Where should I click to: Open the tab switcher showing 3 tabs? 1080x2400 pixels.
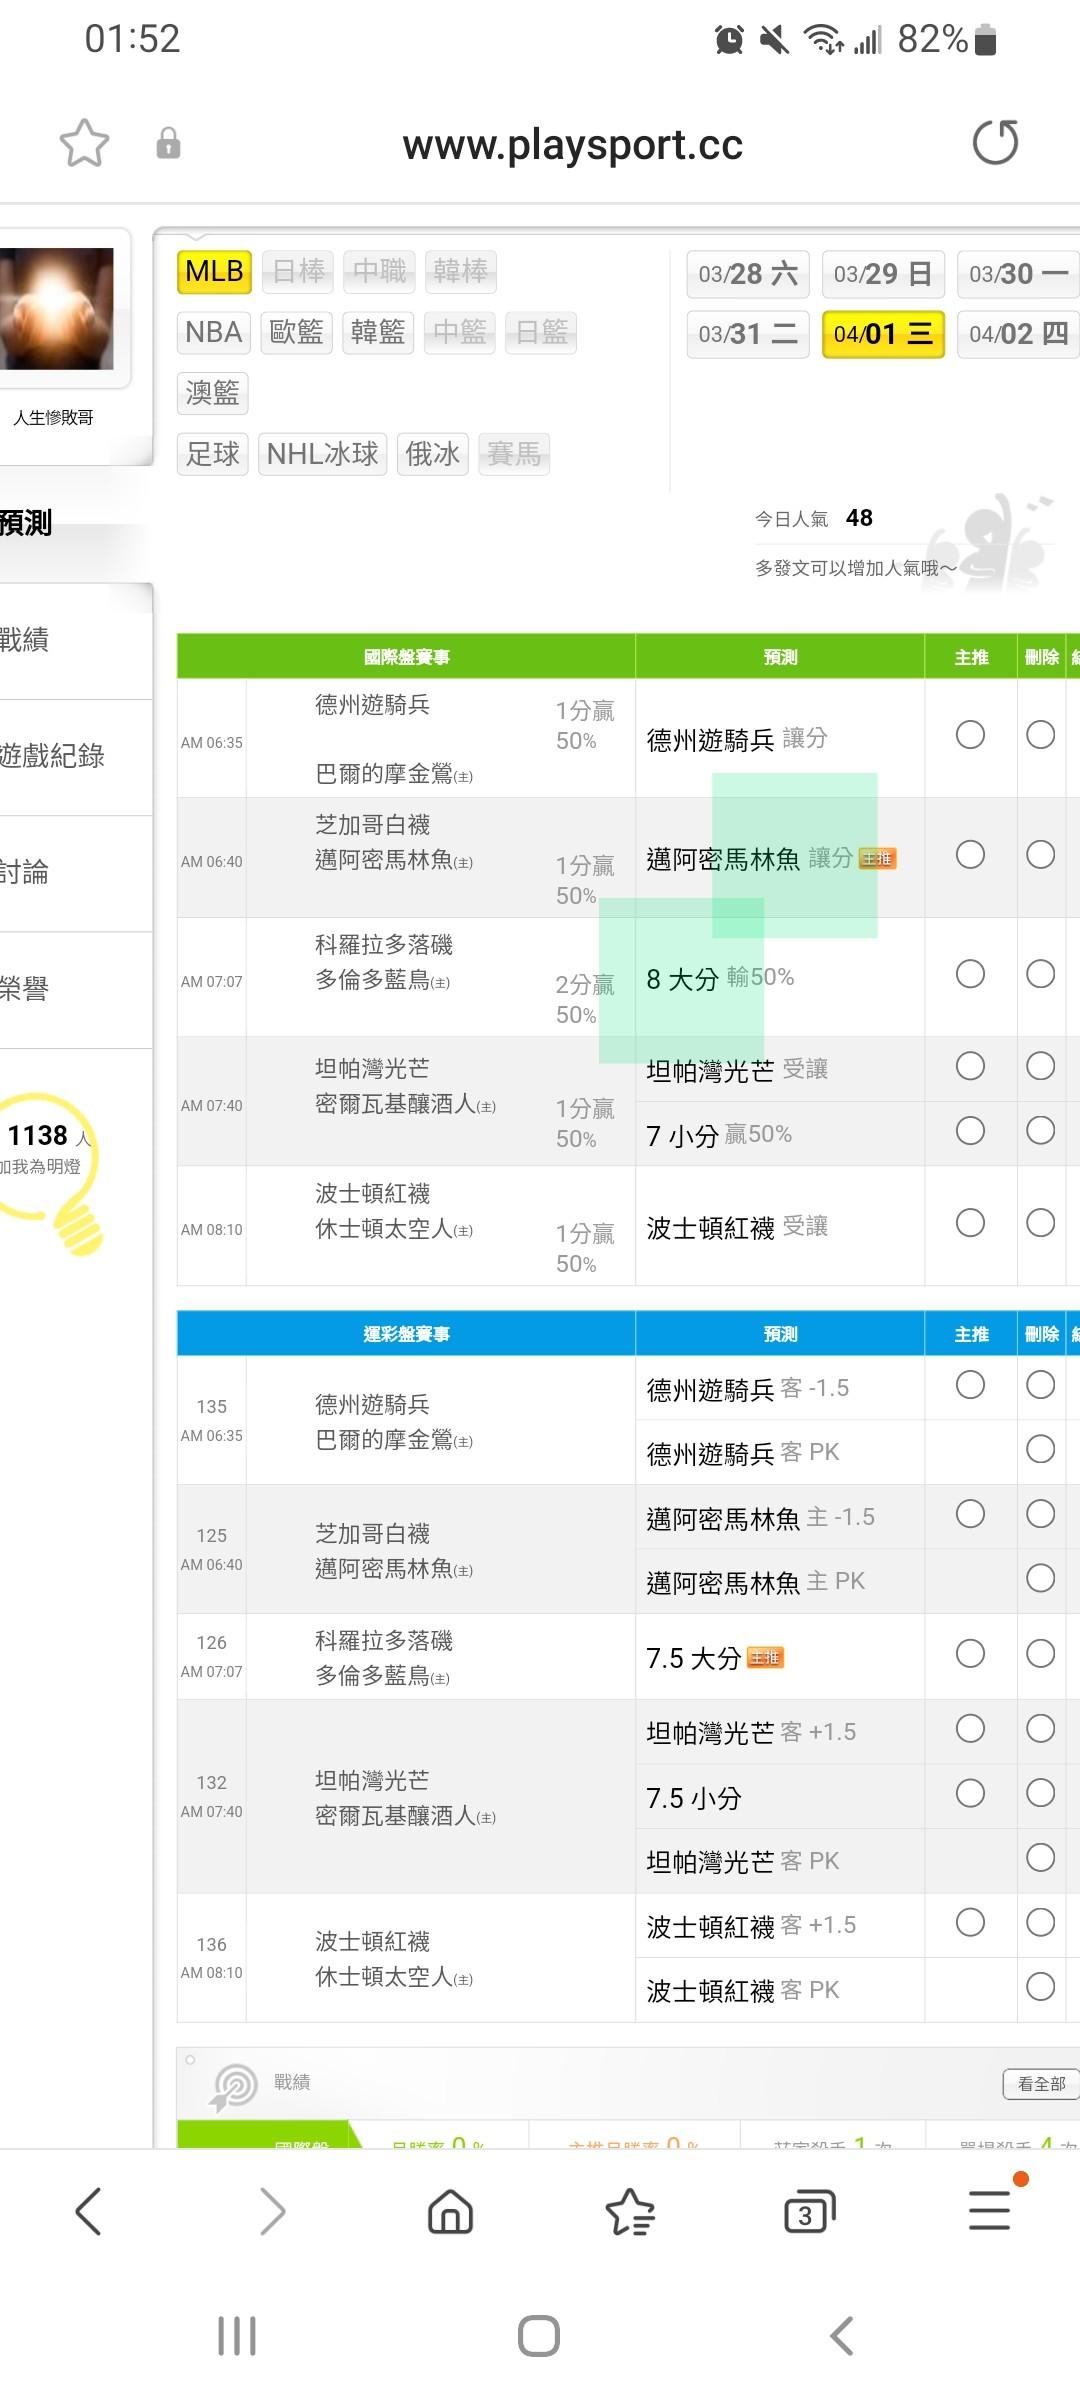(x=809, y=2211)
